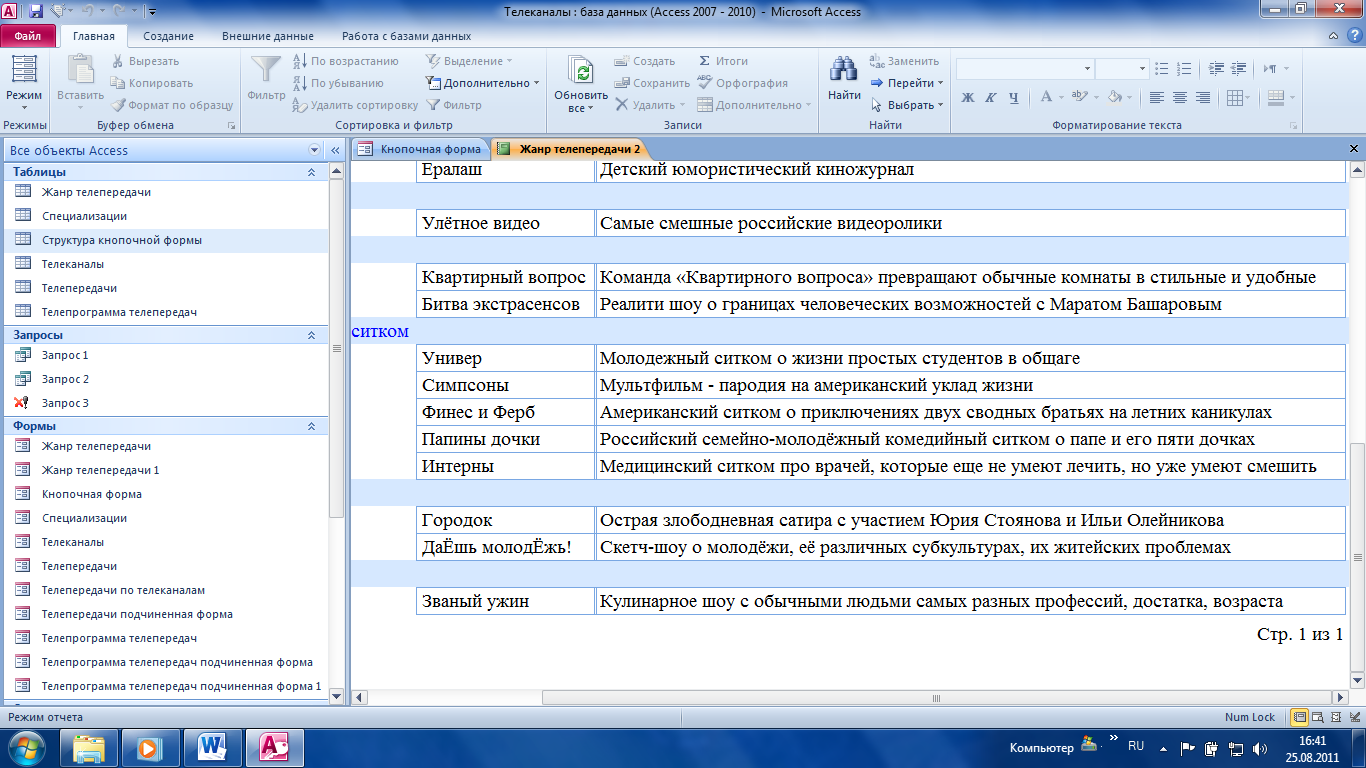Toggle bold (Ж) formatting
1366x768 pixels.
tap(967, 97)
